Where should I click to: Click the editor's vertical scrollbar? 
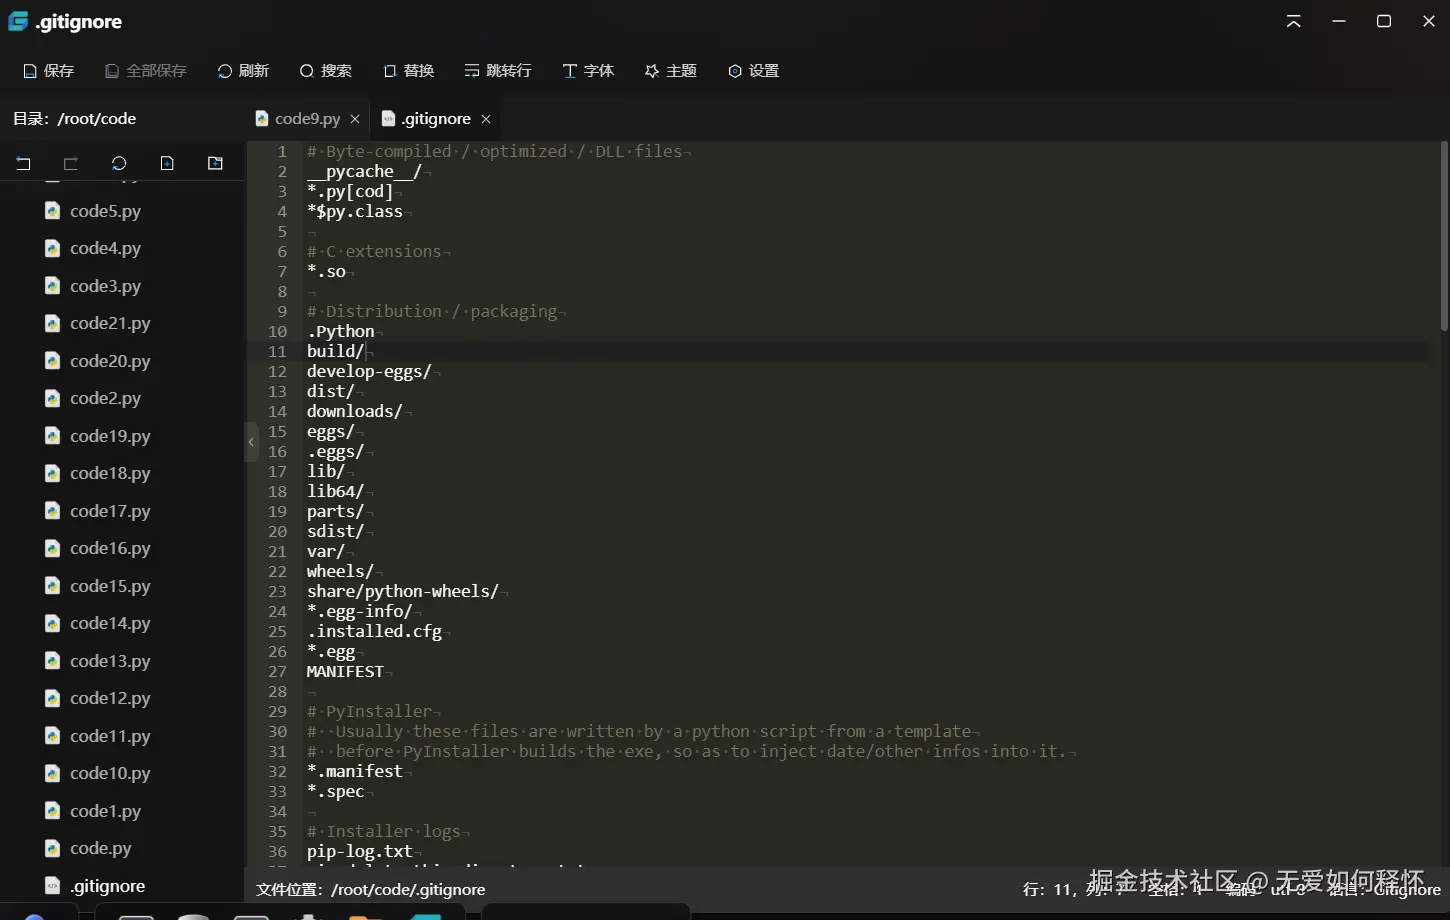[x=1444, y=240]
